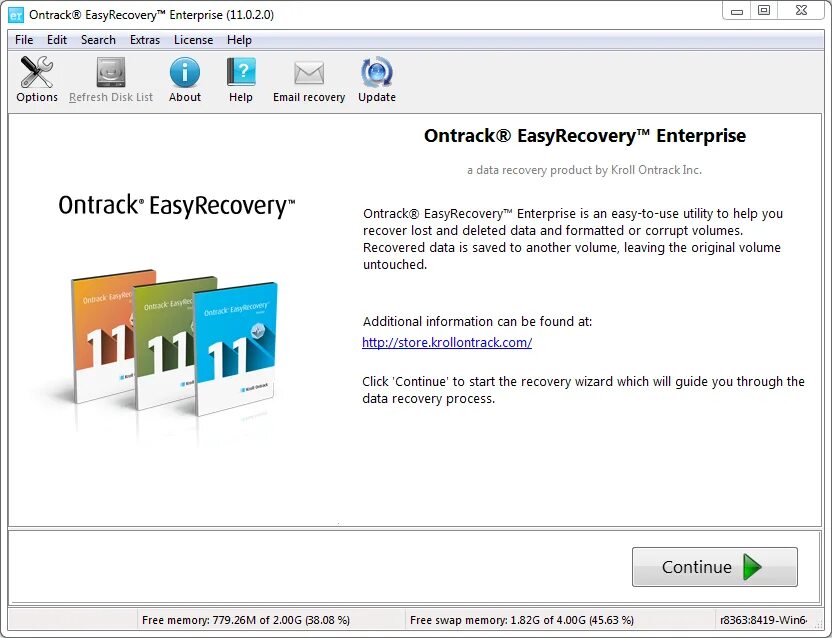
Task: Click the Continue button
Action: click(714, 567)
